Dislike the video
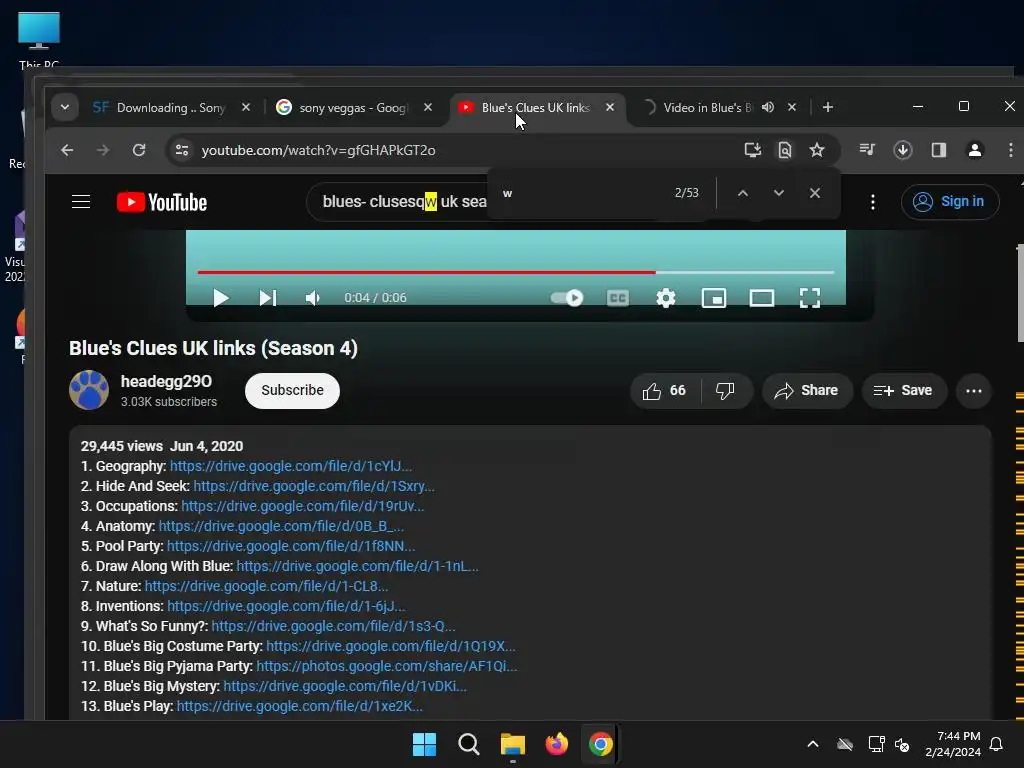This screenshot has height=768, width=1024. [726, 391]
